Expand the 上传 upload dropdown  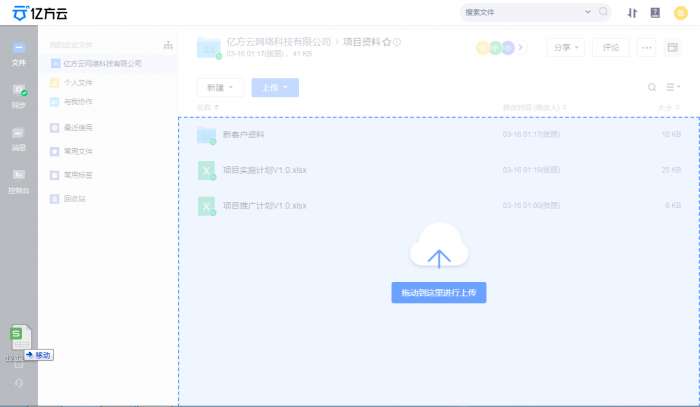(x=274, y=88)
